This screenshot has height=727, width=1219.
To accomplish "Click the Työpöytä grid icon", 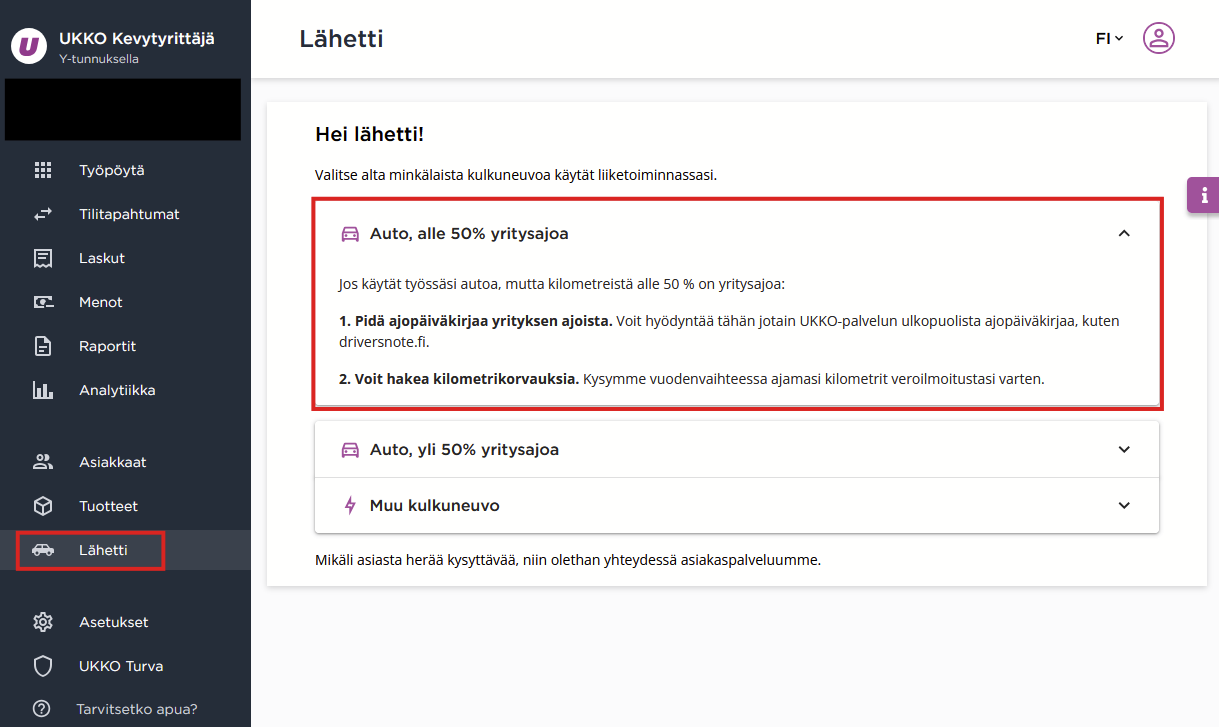I will [x=42, y=170].
